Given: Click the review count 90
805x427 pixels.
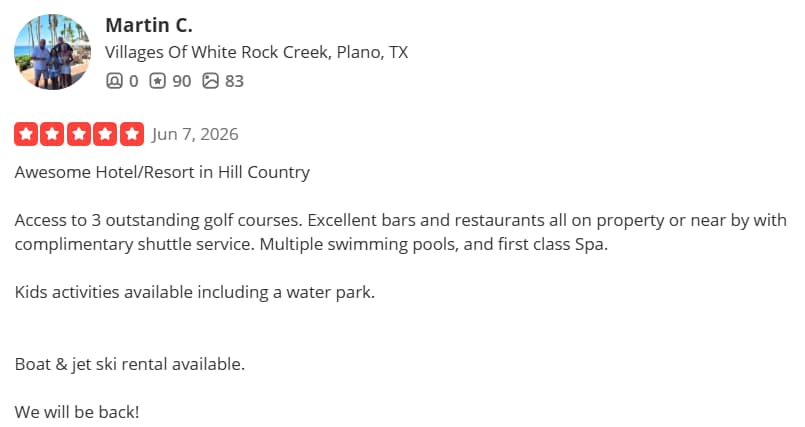Looking at the screenshot, I should coord(182,81).
